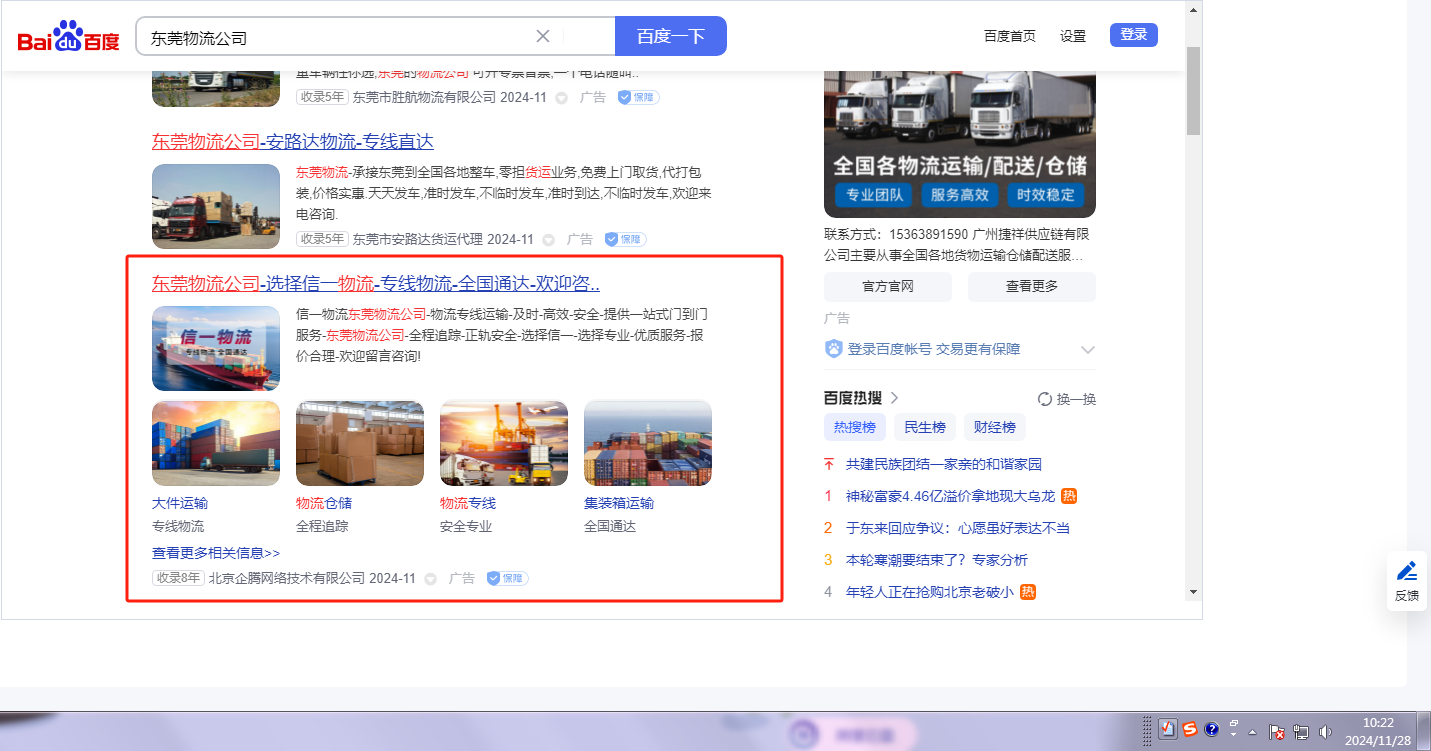Click the 热 badge beside 神秘富豪 headline
The width and height of the screenshot is (1431, 751).
pyautogui.click(x=1069, y=496)
